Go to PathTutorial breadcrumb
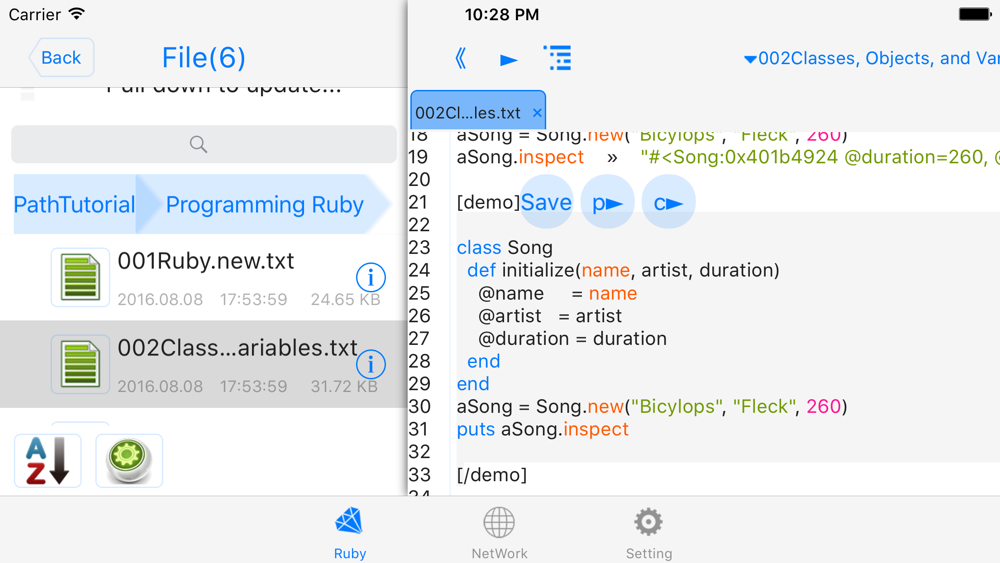1000x563 pixels. (x=75, y=205)
